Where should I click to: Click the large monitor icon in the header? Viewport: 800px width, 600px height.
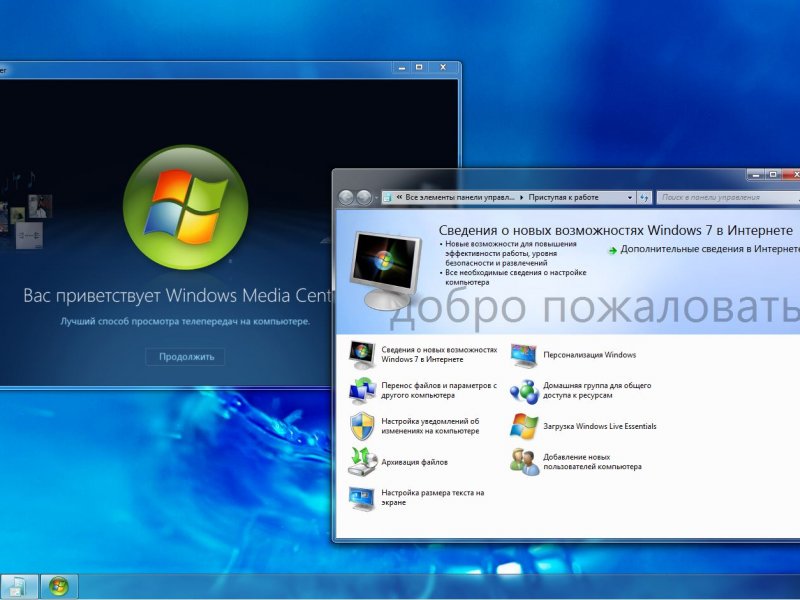(x=386, y=270)
